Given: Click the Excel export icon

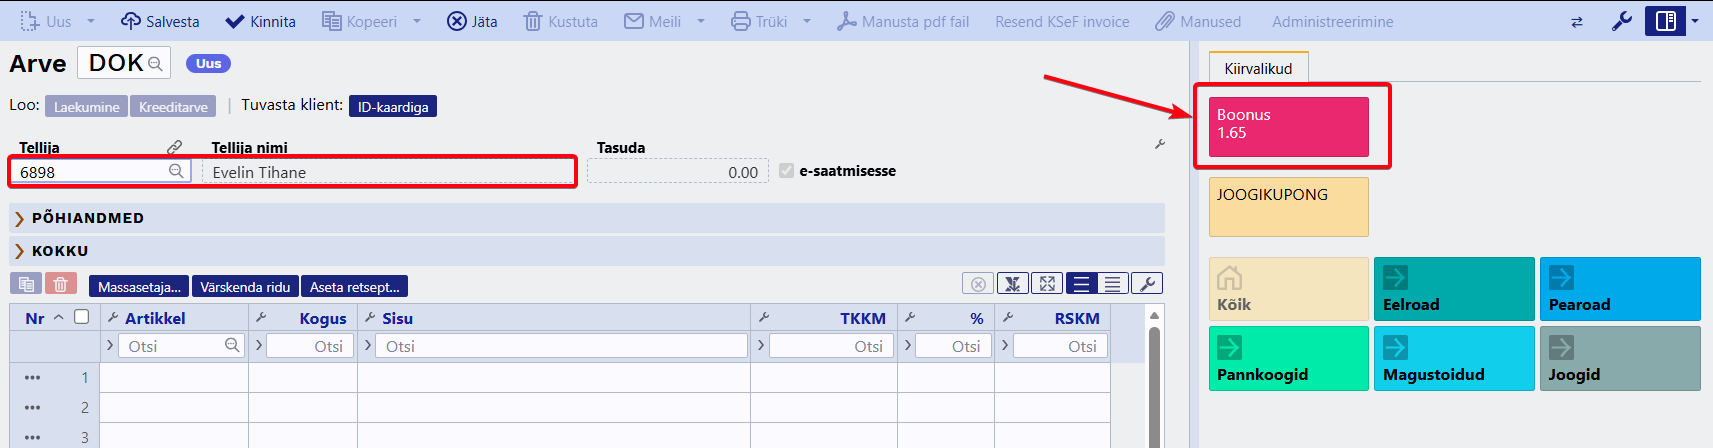Looking at the screenshot, I should (x=1013, y=284).
